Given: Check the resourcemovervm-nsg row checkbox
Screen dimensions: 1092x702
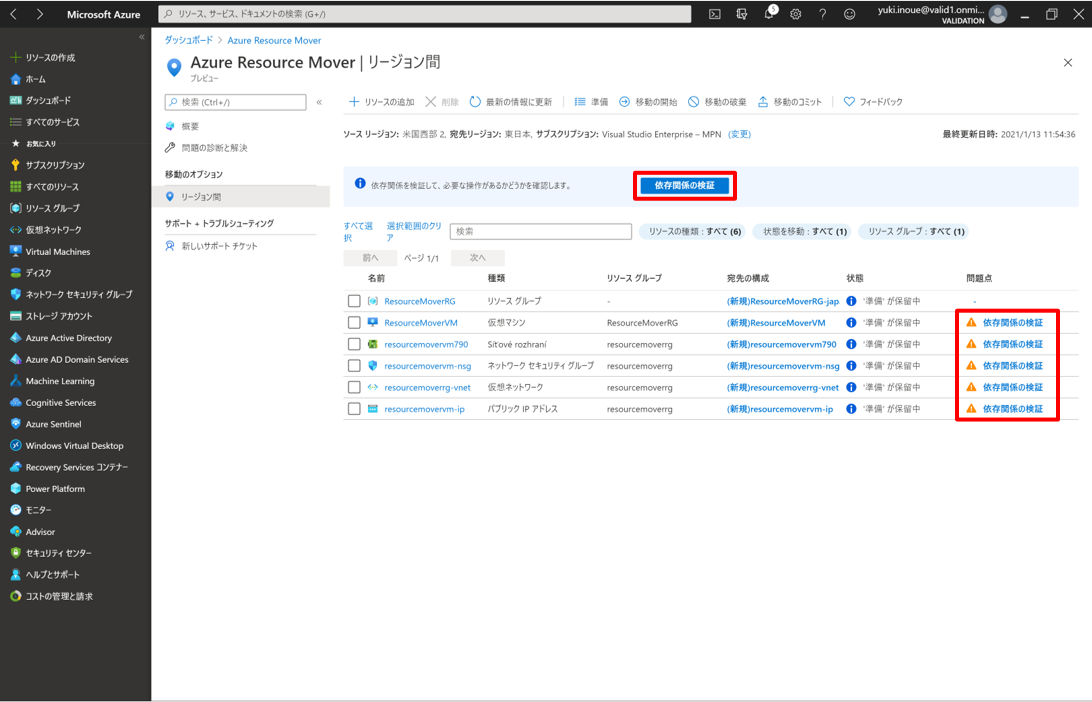Looking at the screenshot, I should point(354,366).
